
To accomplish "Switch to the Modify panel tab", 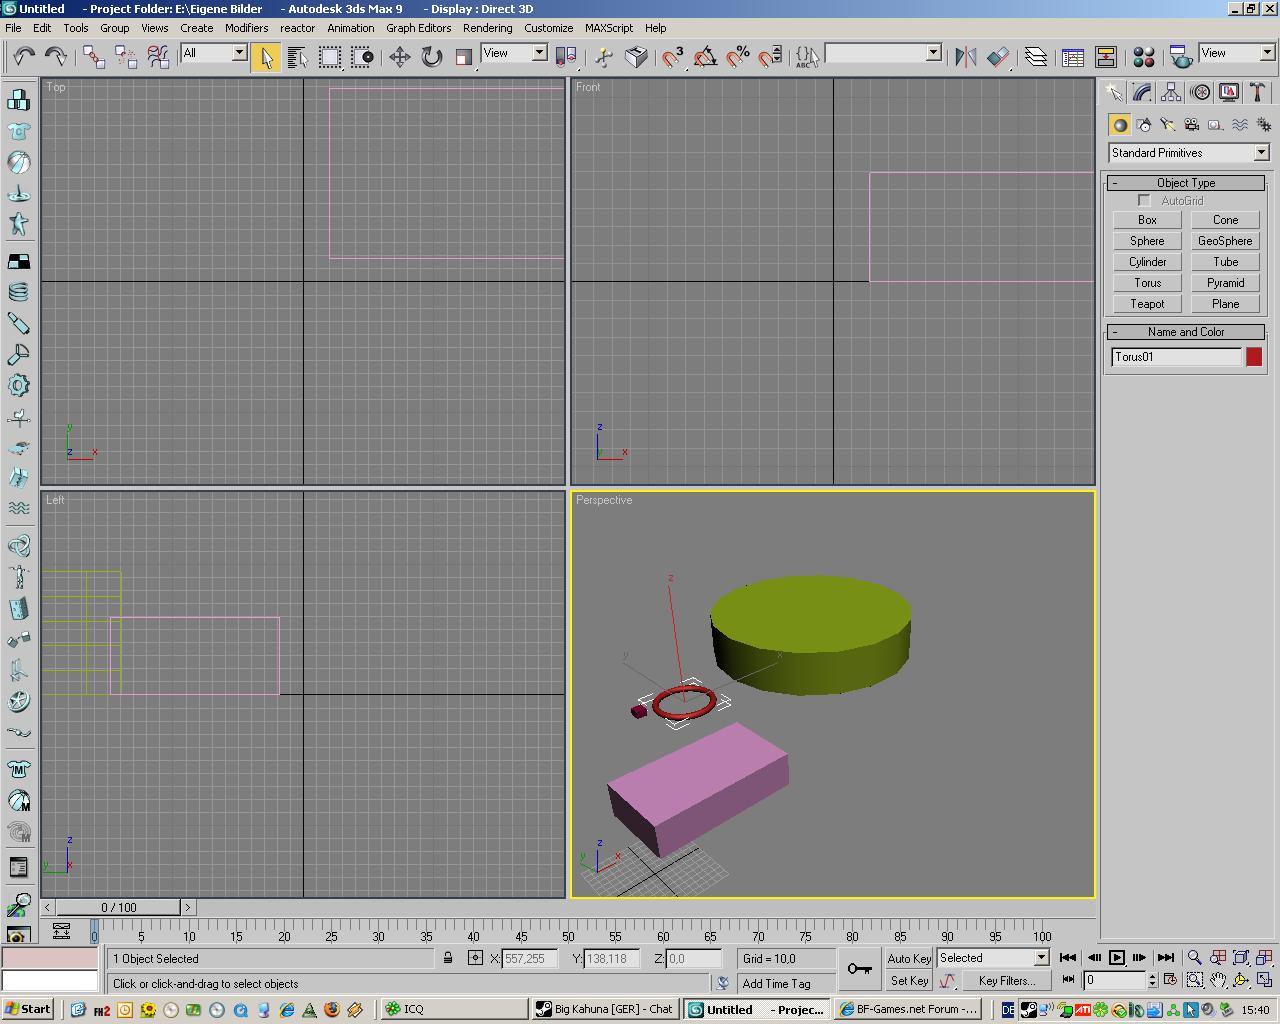I will pos(1142,93).
